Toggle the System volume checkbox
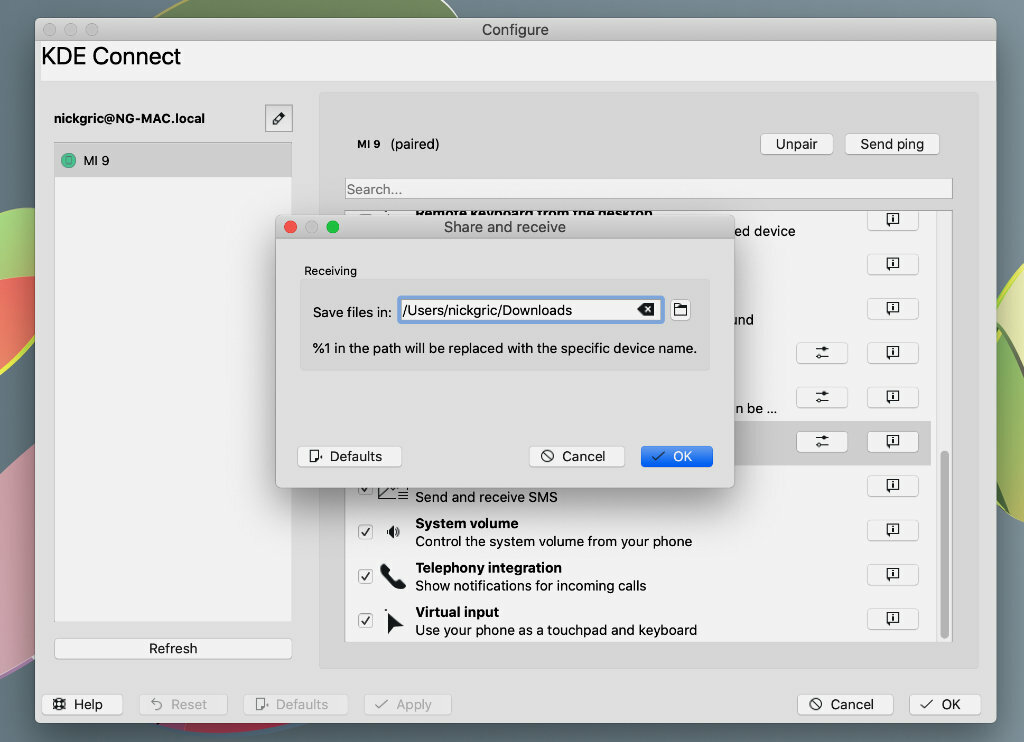The height and width of the screenshot is (742, 1024). 365,532
